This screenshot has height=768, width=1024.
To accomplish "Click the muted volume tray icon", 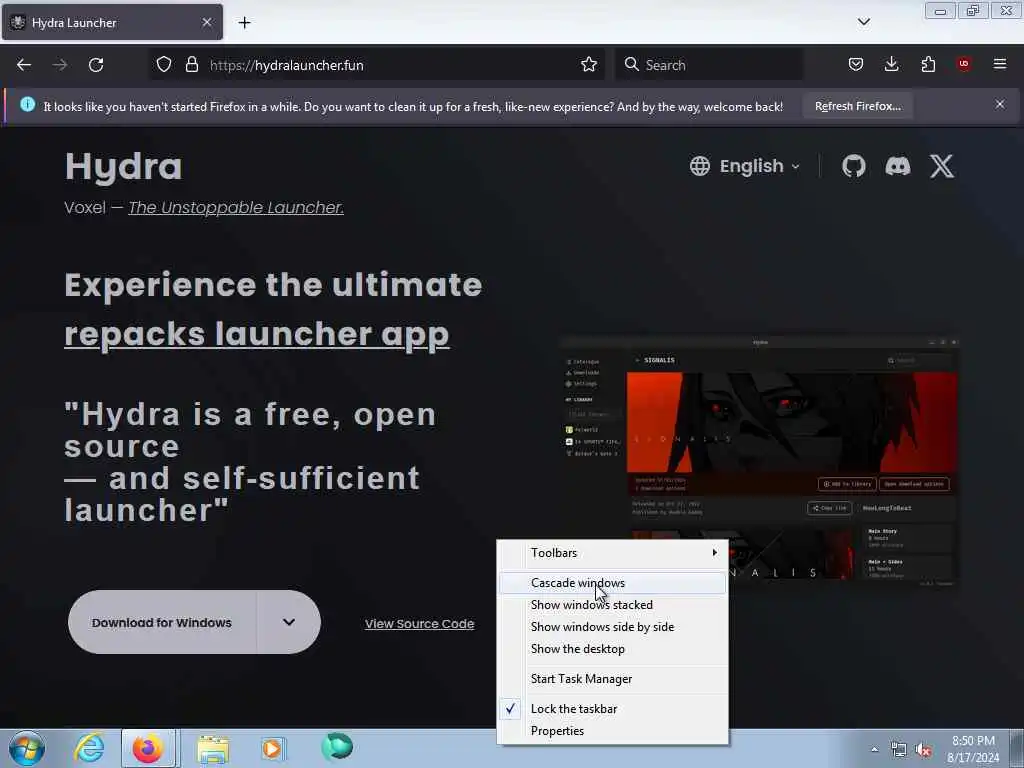I will point(923,750).
